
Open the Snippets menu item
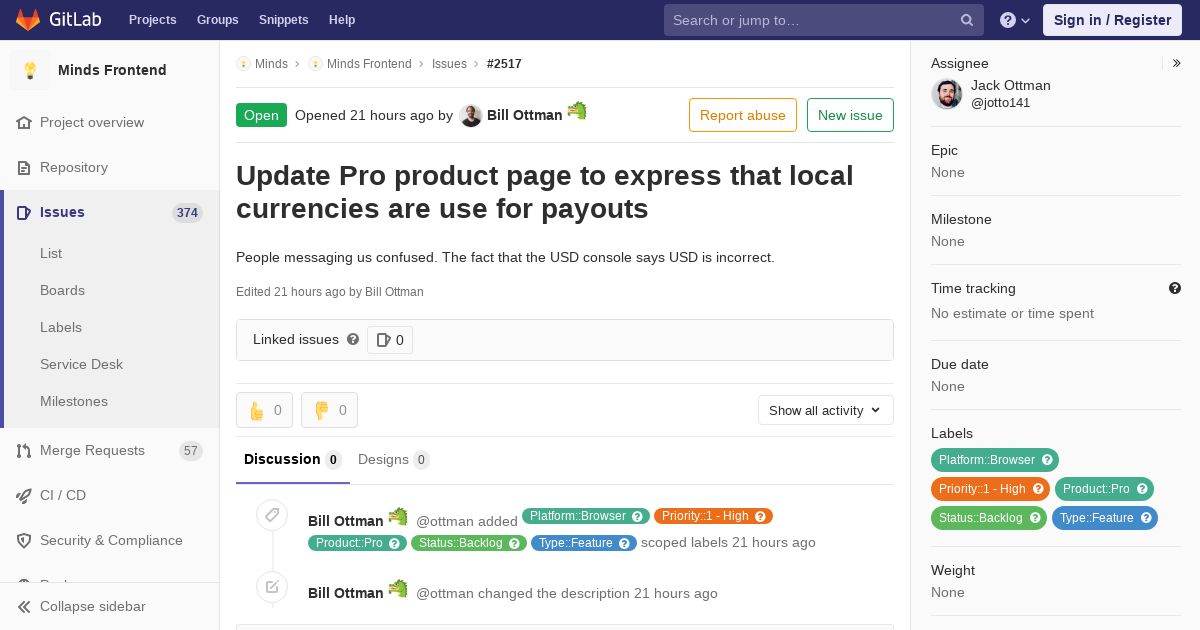[283, 20]
